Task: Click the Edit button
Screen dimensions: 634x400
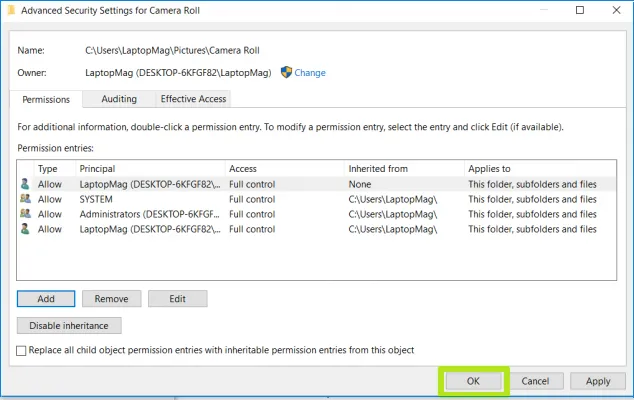Action: pyautogui.click(x=178, y=299)
